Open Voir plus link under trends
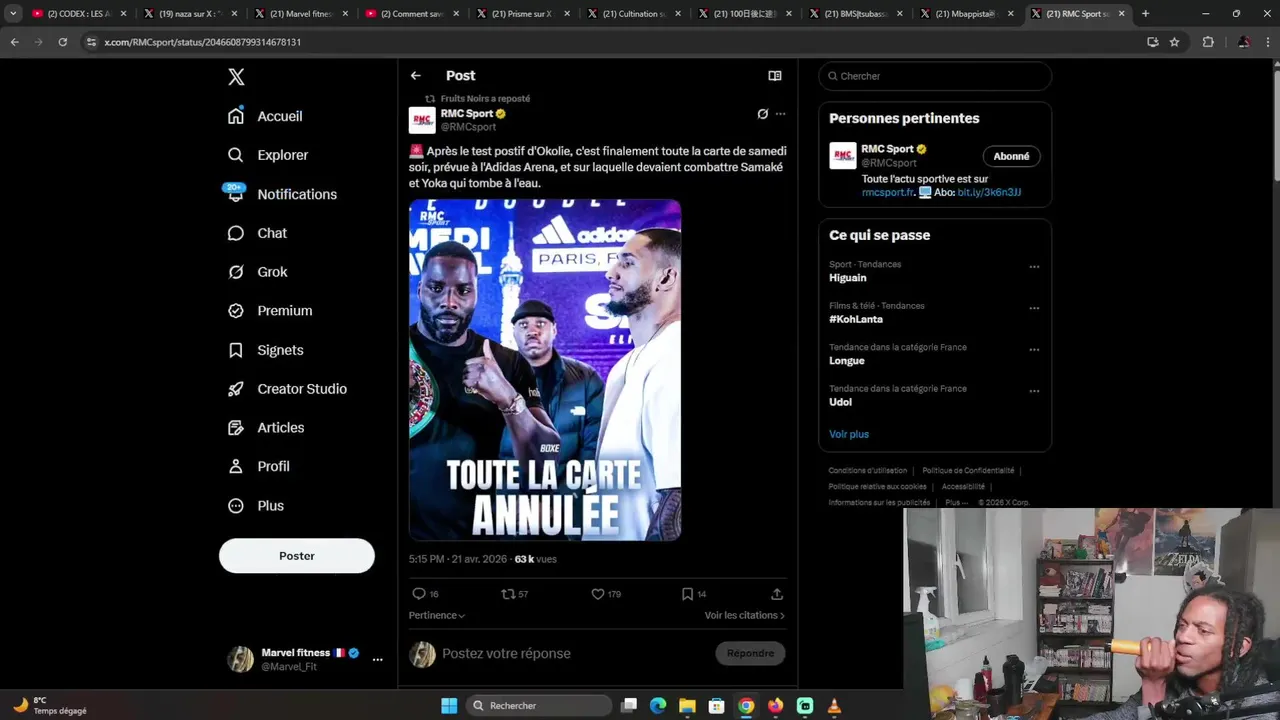The width and height of the screenshot is (1280, 720). coord(849,434)
